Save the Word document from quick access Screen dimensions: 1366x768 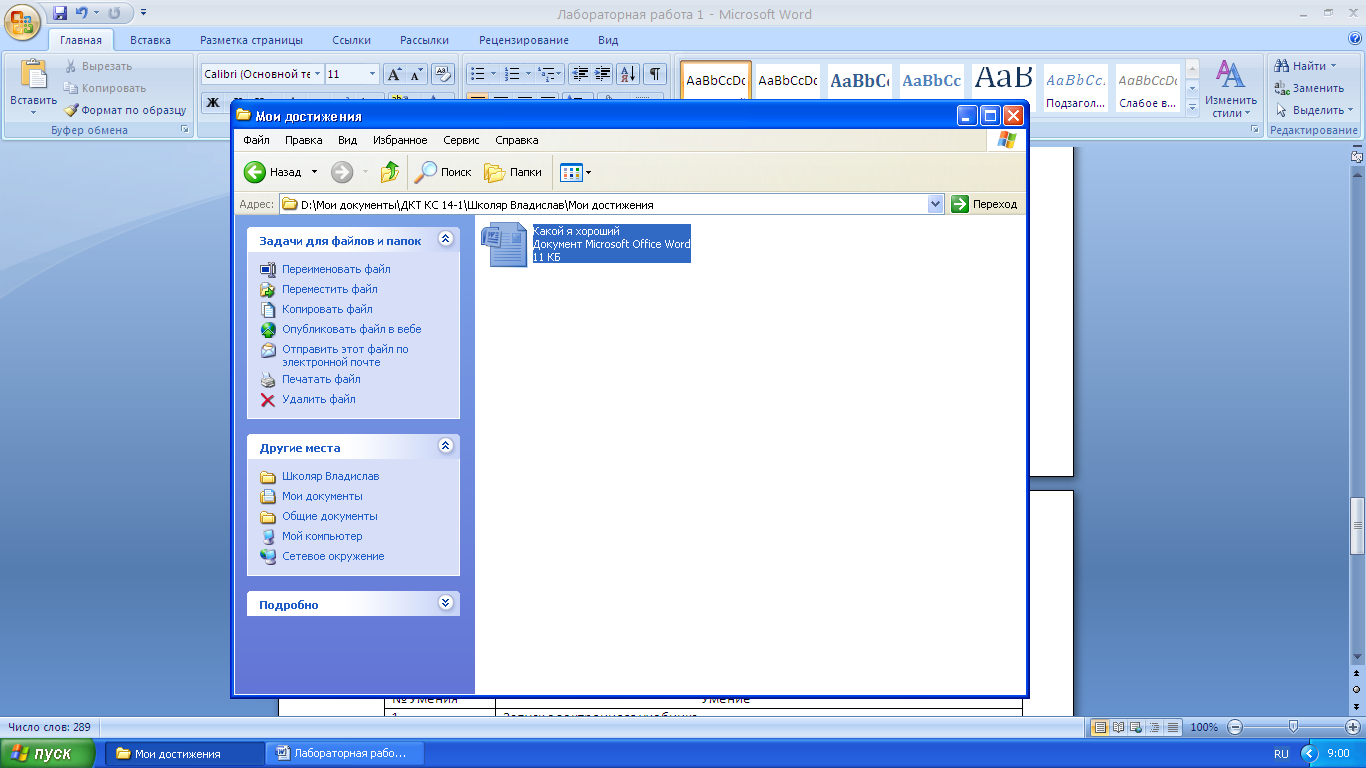(x=60, y=13)
